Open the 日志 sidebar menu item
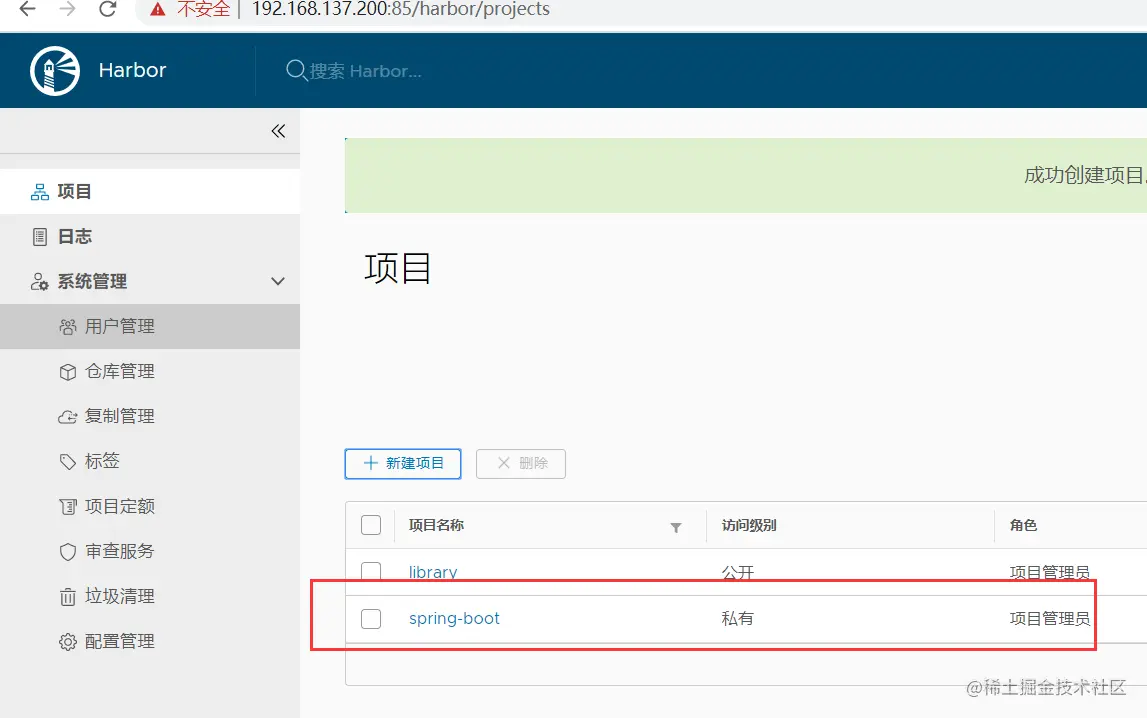The height and width of the screenshot is (718, 1147). coord(150,236)
